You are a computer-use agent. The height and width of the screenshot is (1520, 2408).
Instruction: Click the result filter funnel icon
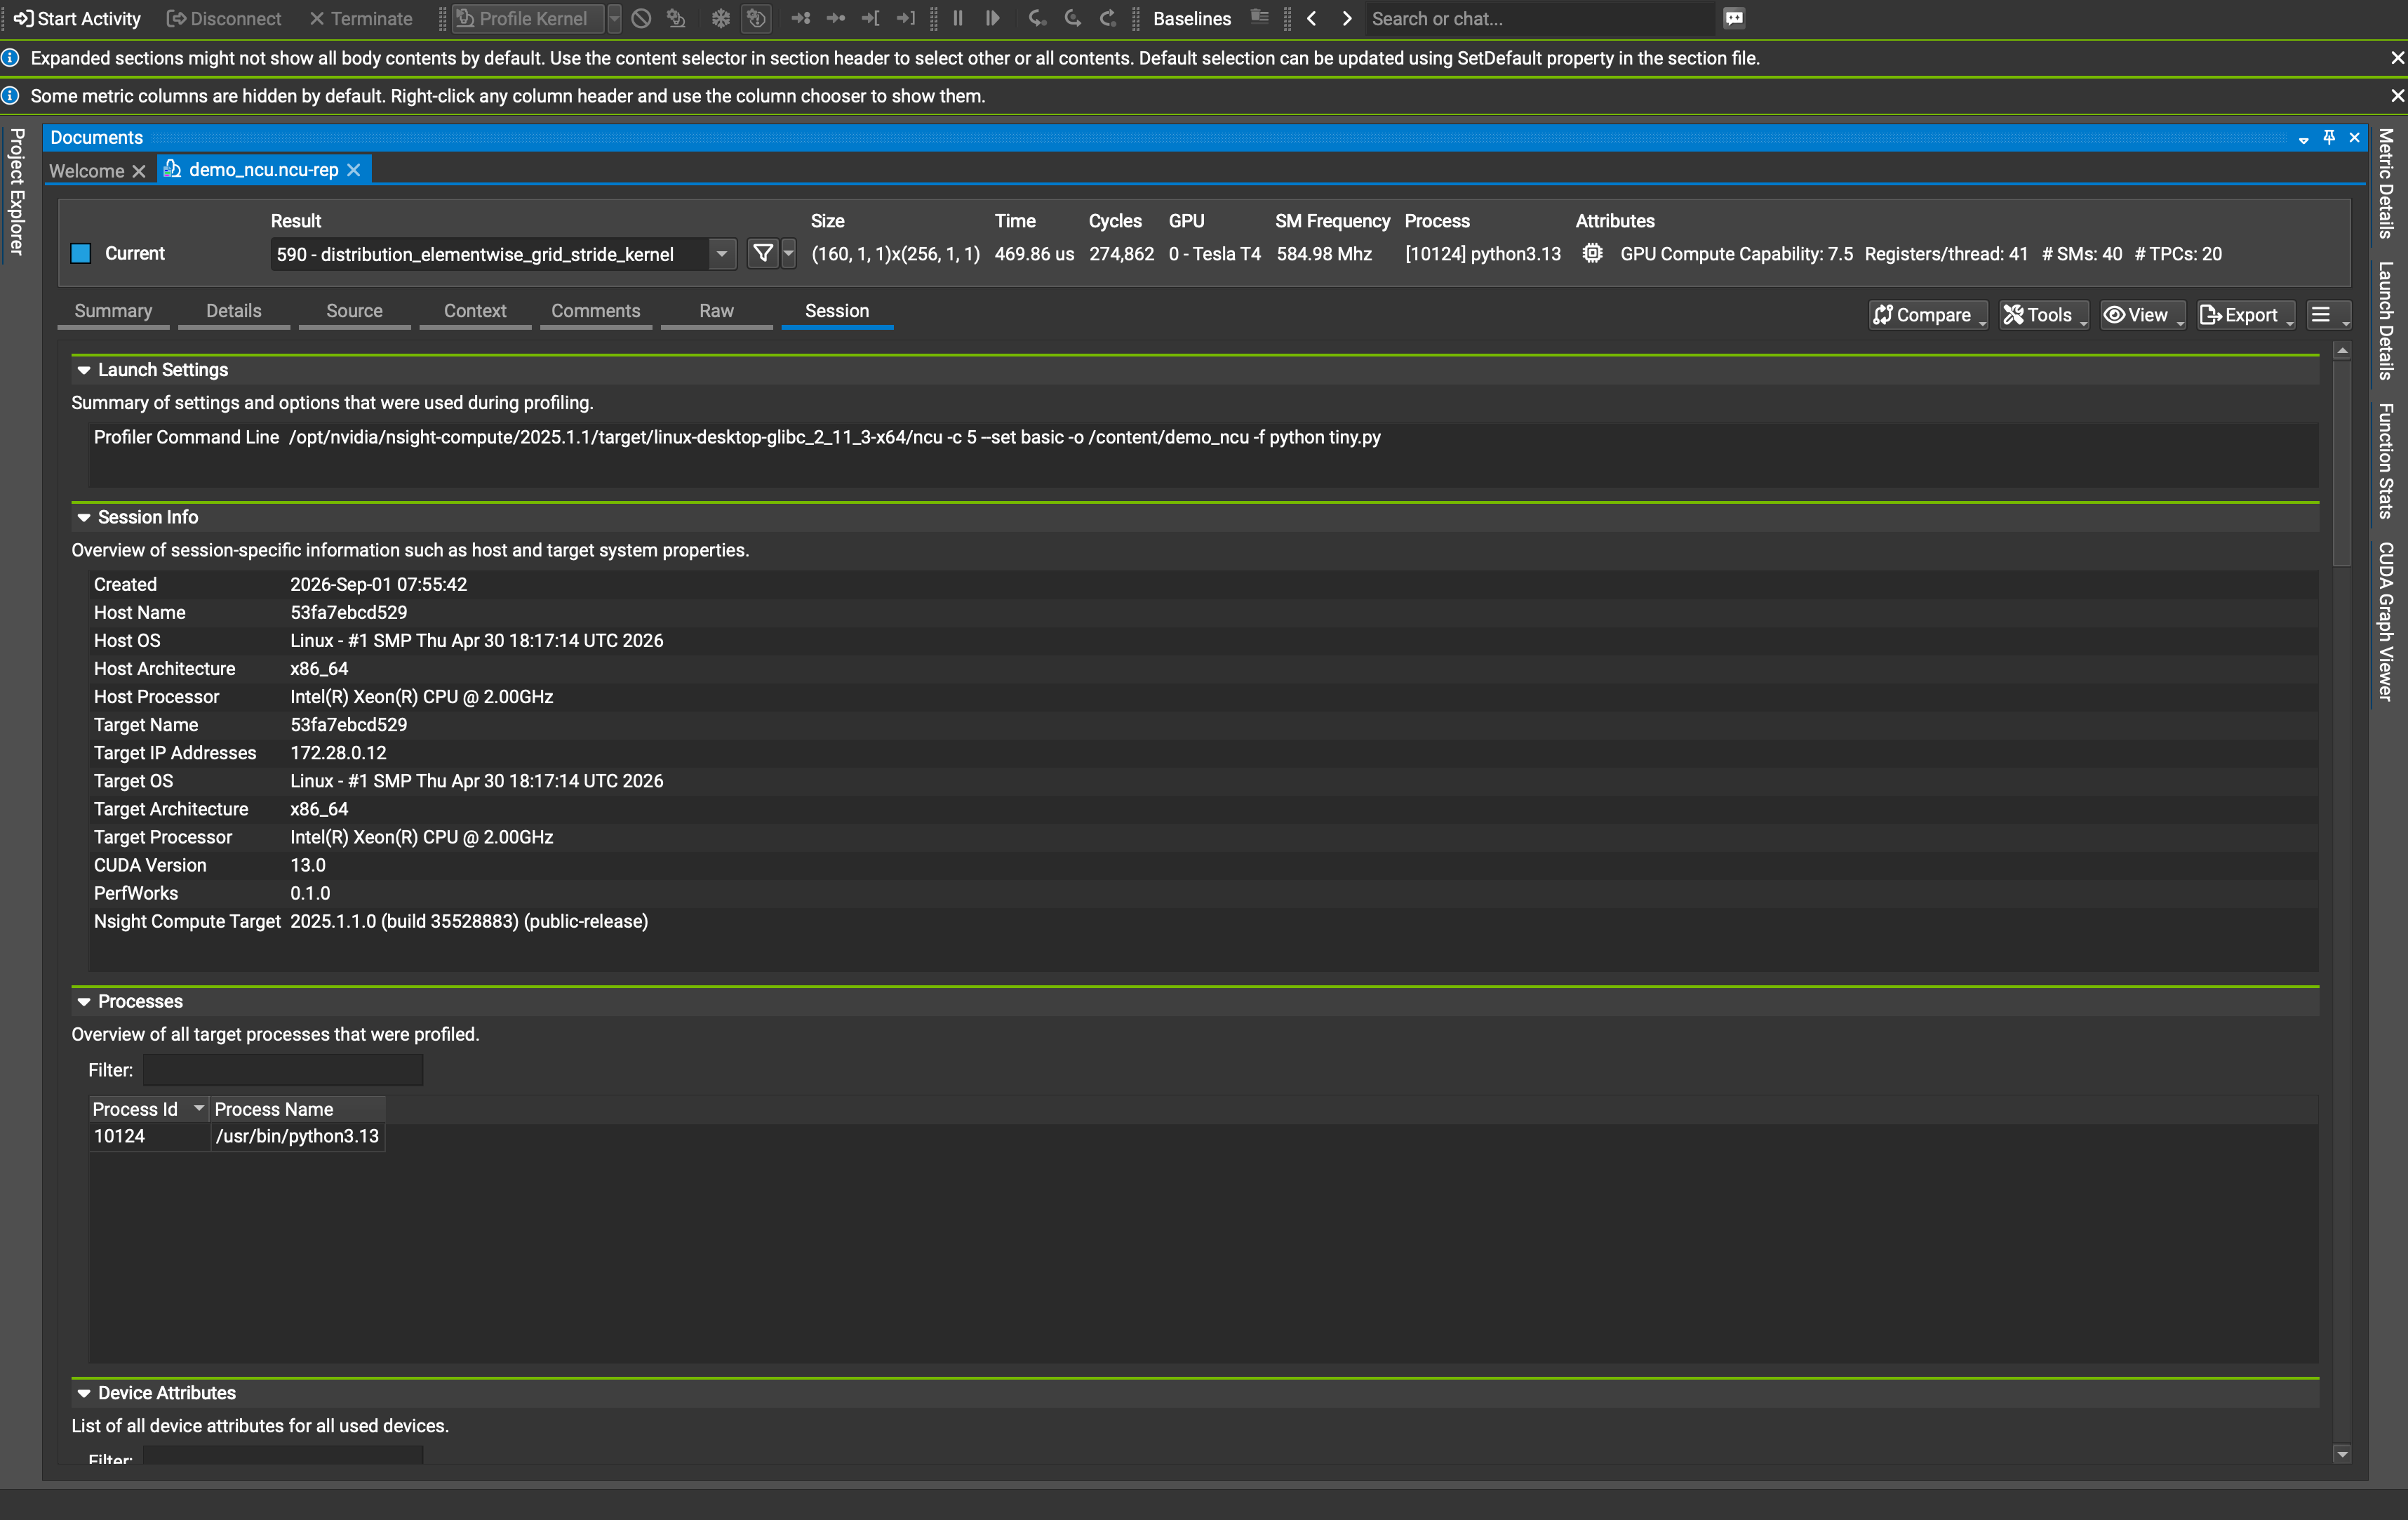[763, 254]
